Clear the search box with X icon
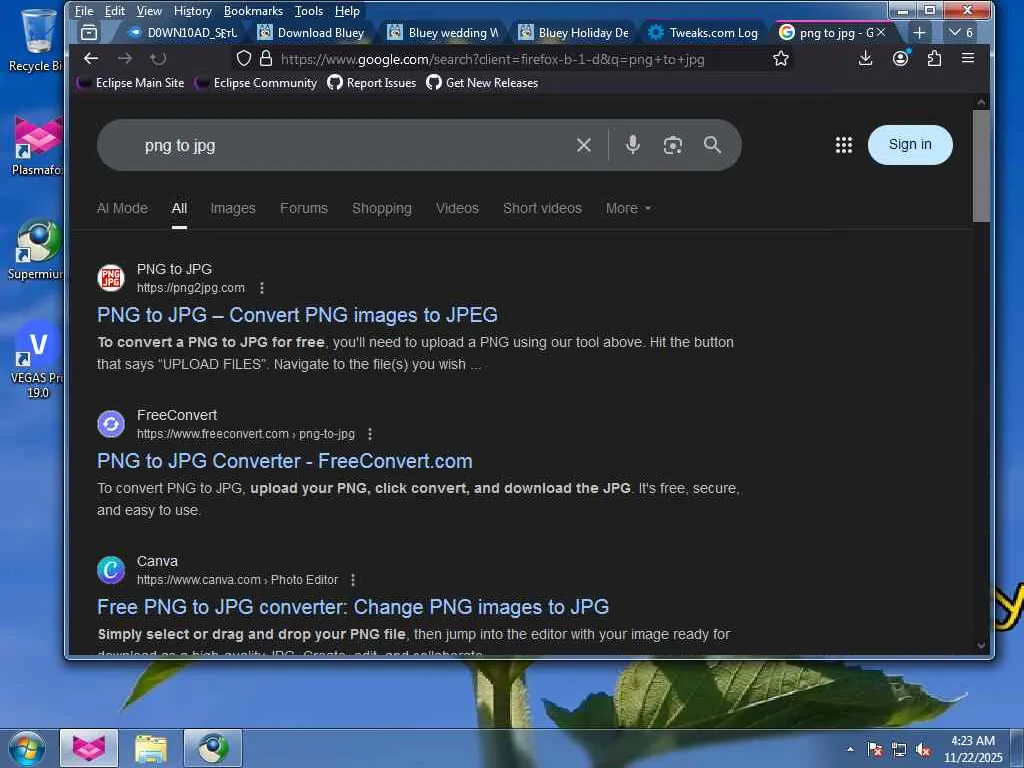This screenshot has height=768, width=1024. tap(584, 145)
